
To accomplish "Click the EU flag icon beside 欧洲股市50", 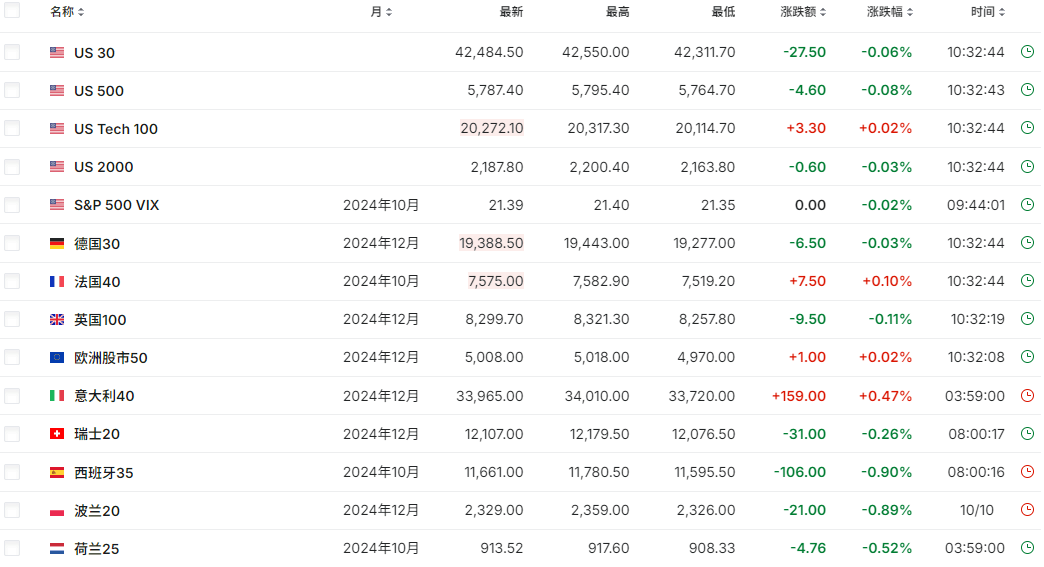I will point(57,358).
